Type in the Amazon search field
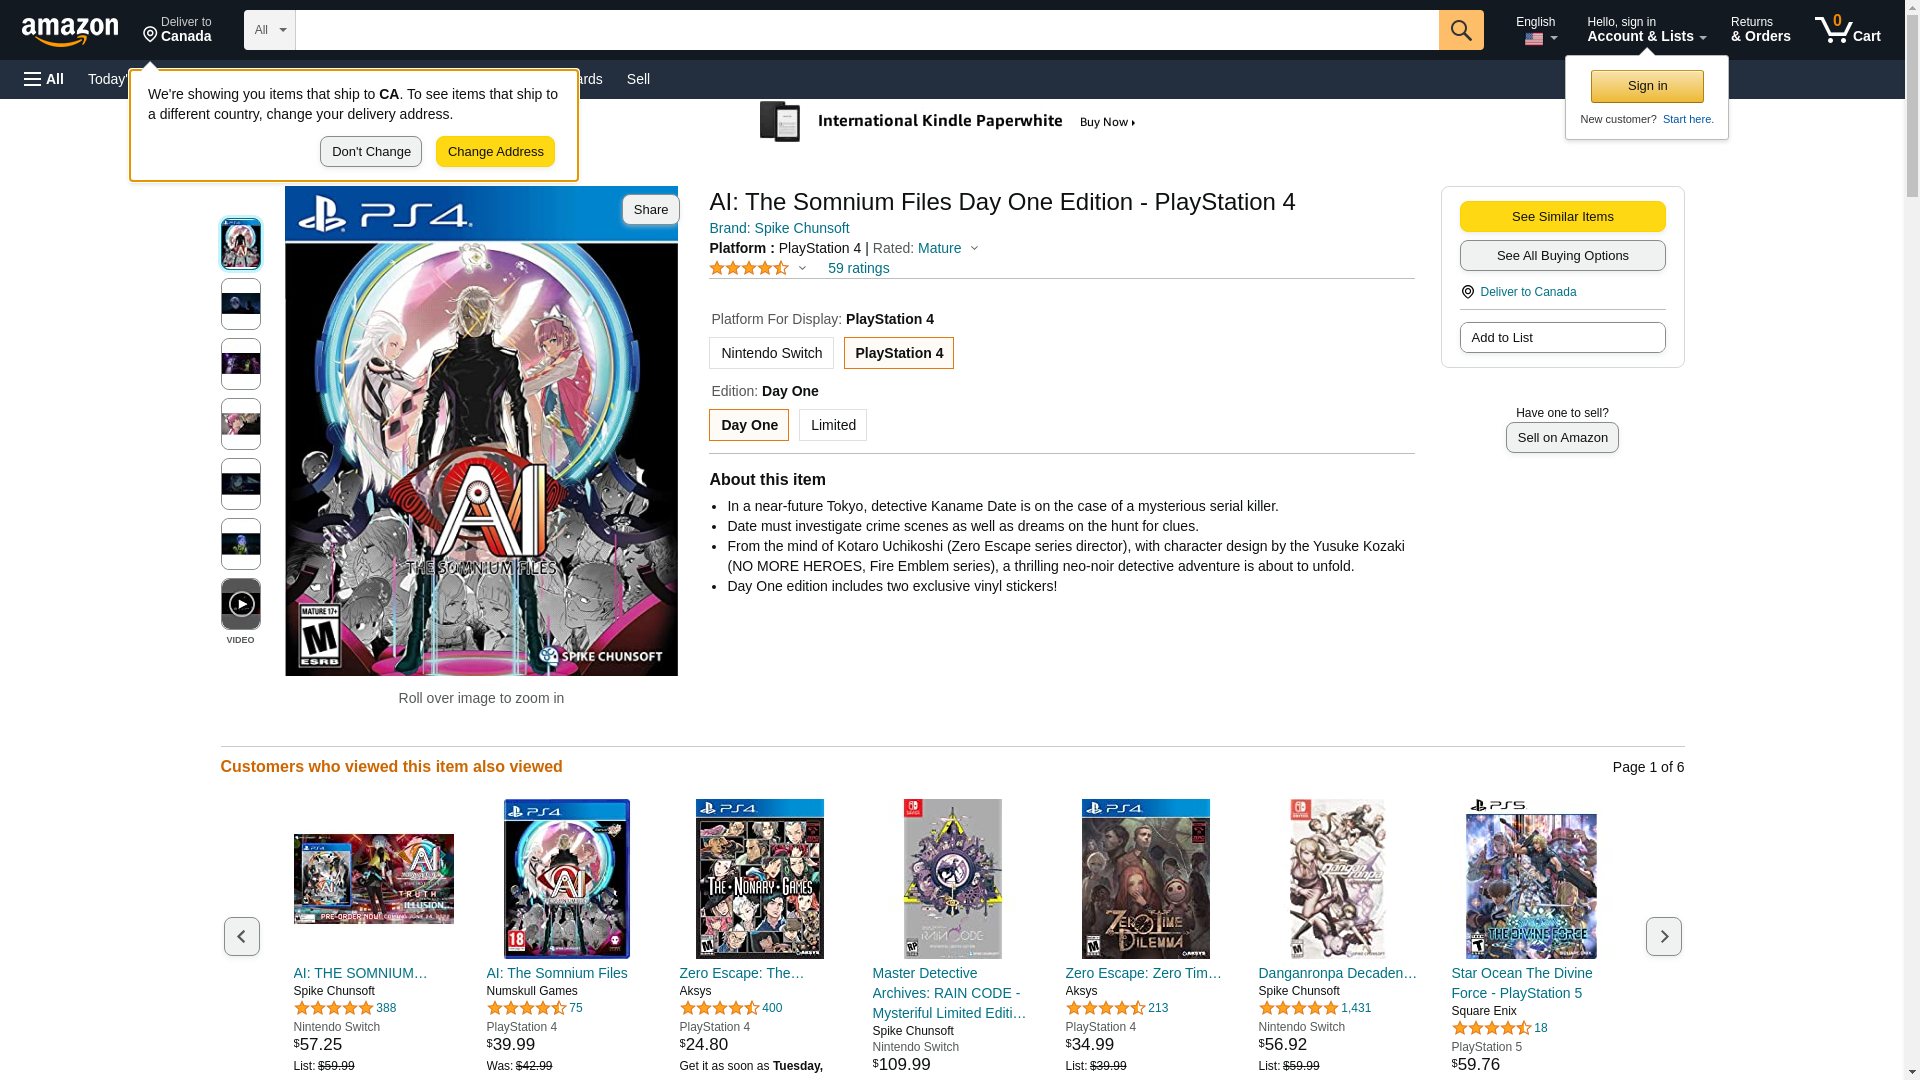 pos(866,30)
